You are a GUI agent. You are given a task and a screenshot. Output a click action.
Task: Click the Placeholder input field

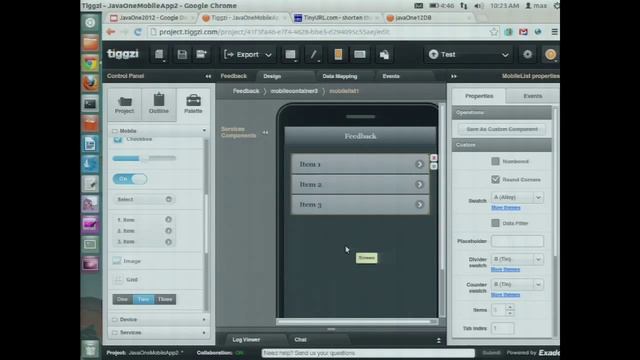(x=517, y=241)
